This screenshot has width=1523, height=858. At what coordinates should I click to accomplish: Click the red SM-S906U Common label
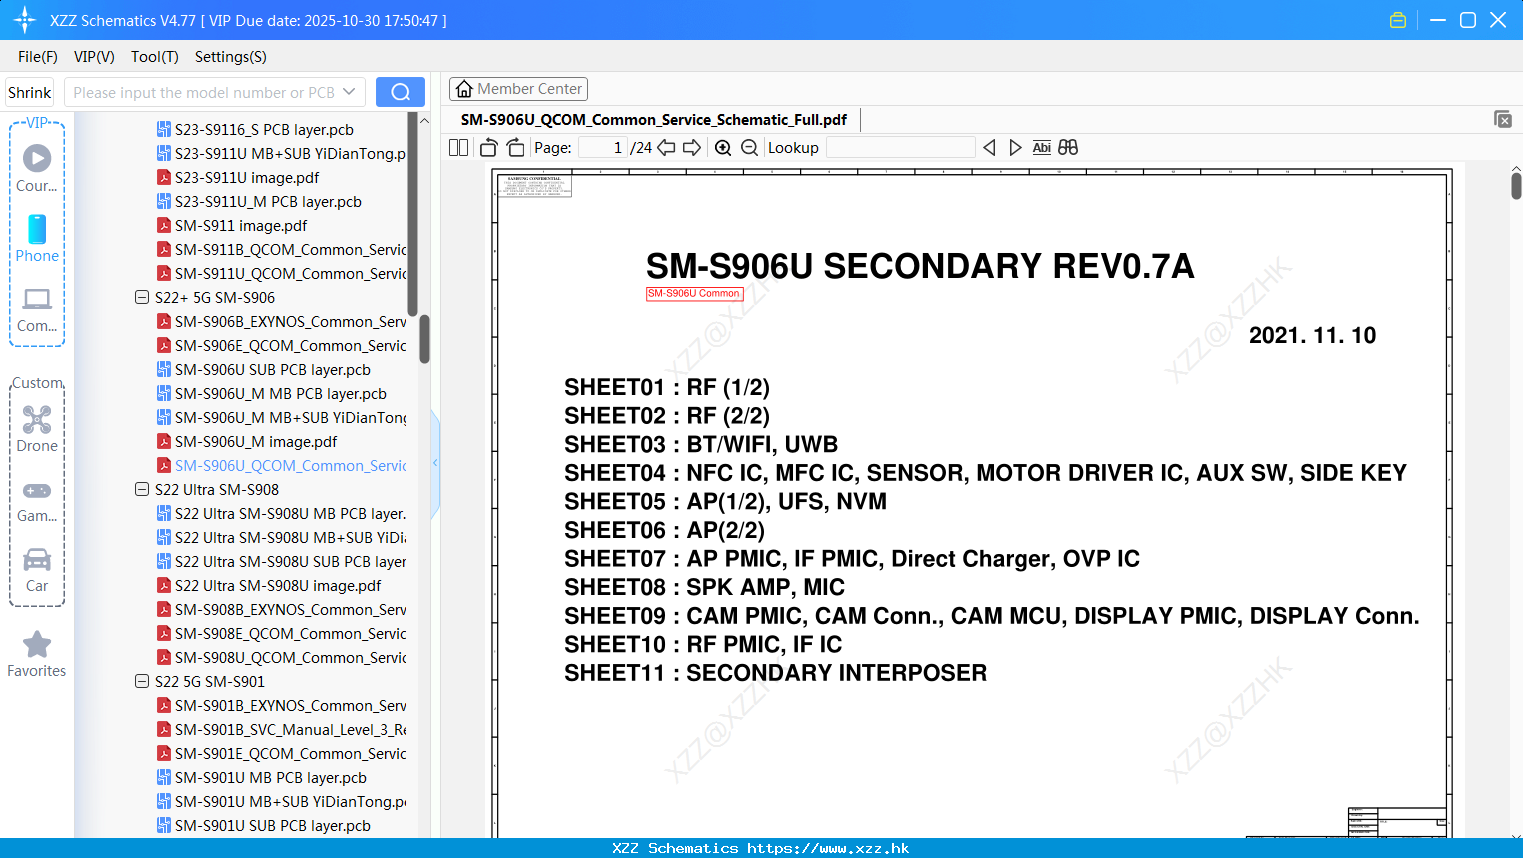[694, 294]
